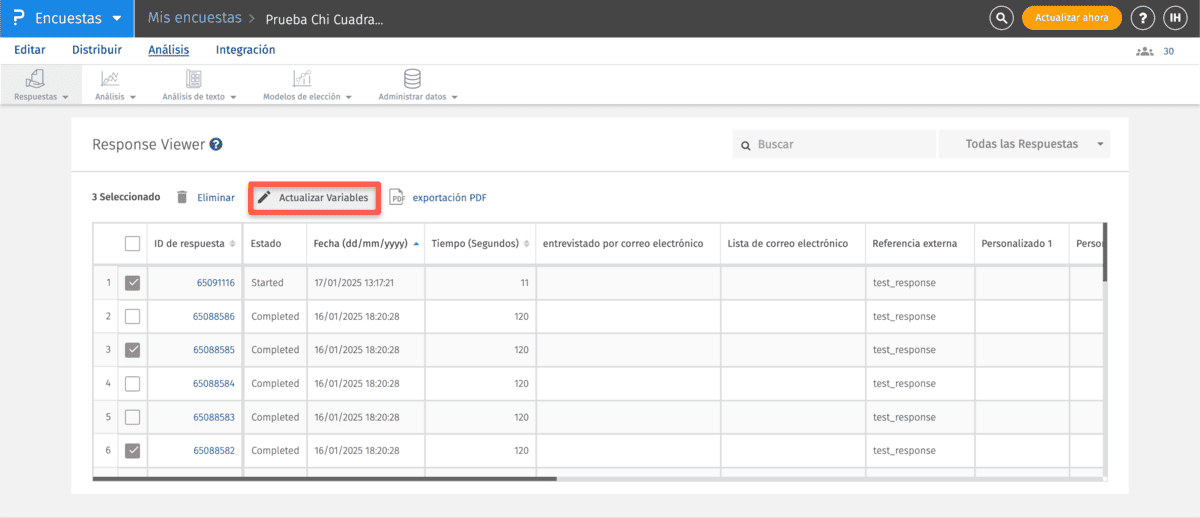Click the exportación PDF link
This screenshot has height=518, width=1200.
point(450,198)
